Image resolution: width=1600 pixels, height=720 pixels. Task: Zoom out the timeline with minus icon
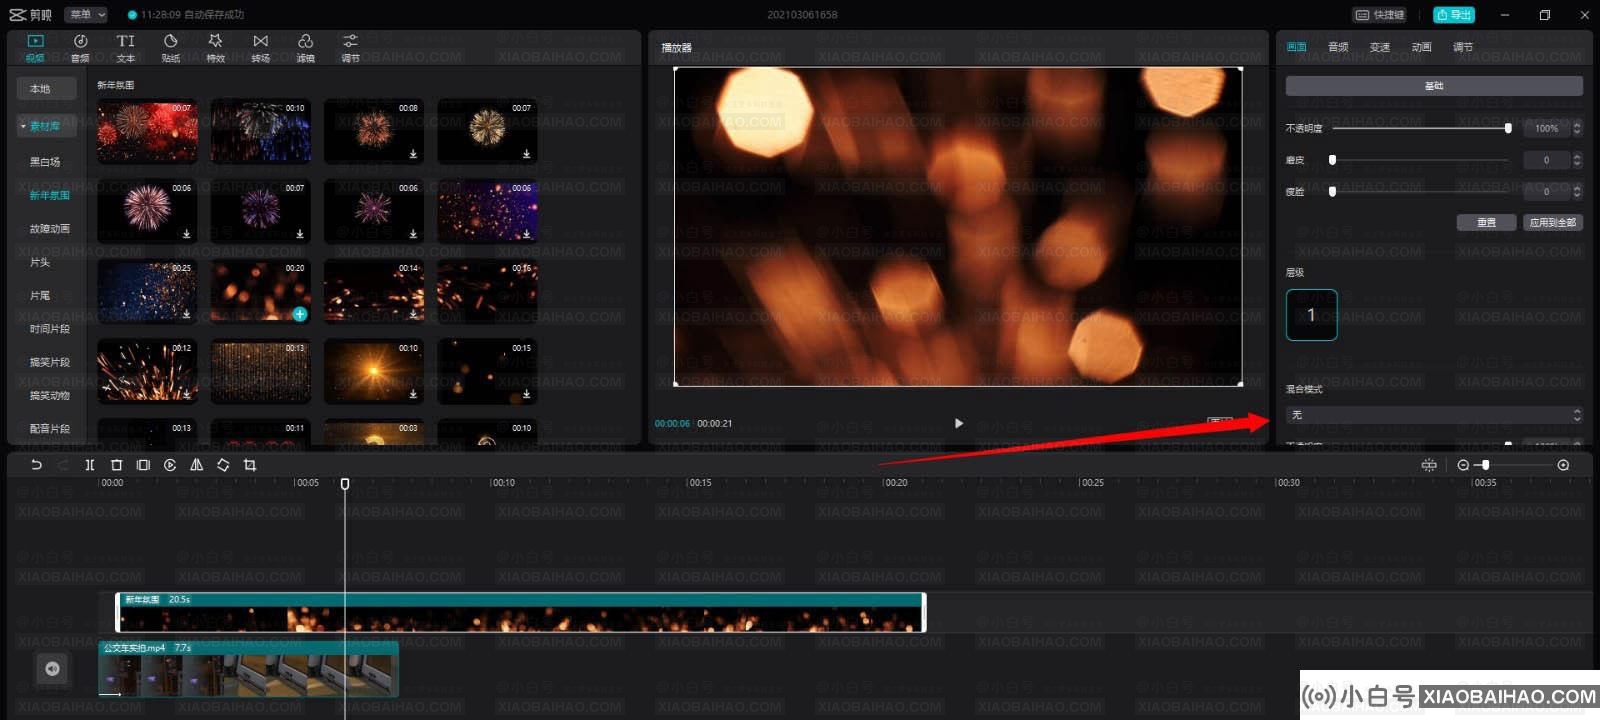point(1463,465)
